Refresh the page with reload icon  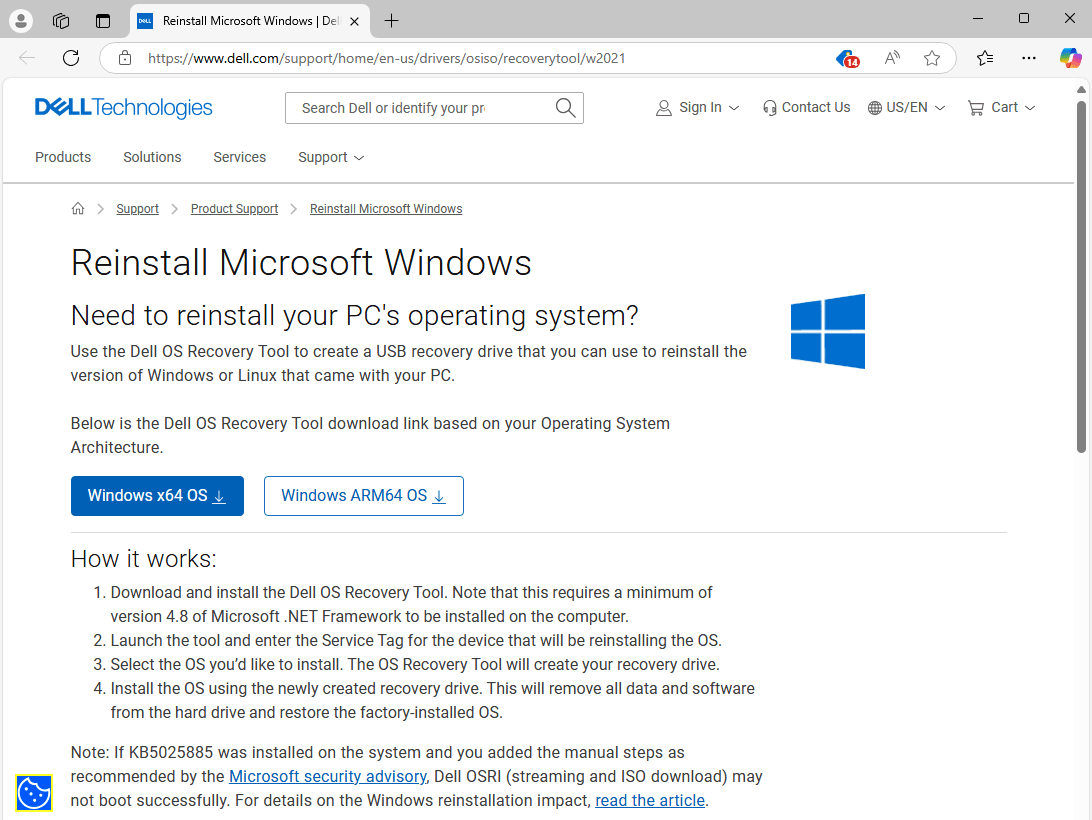pyautogui.click(x=71, y=58)
